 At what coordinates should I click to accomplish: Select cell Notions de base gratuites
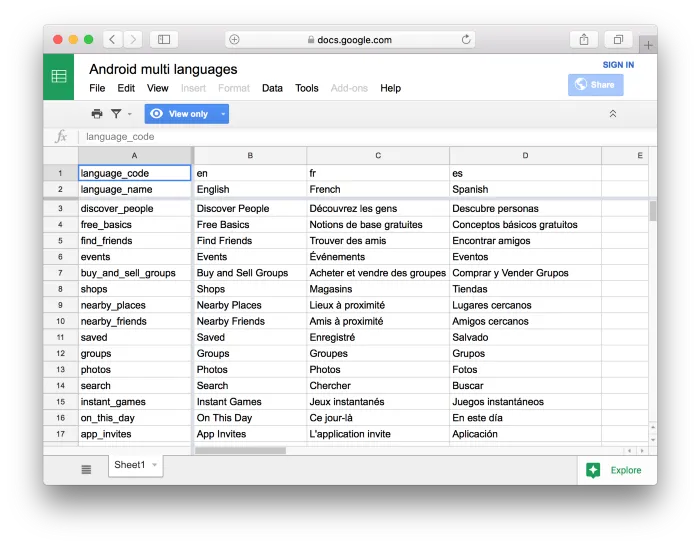(378, 225)
